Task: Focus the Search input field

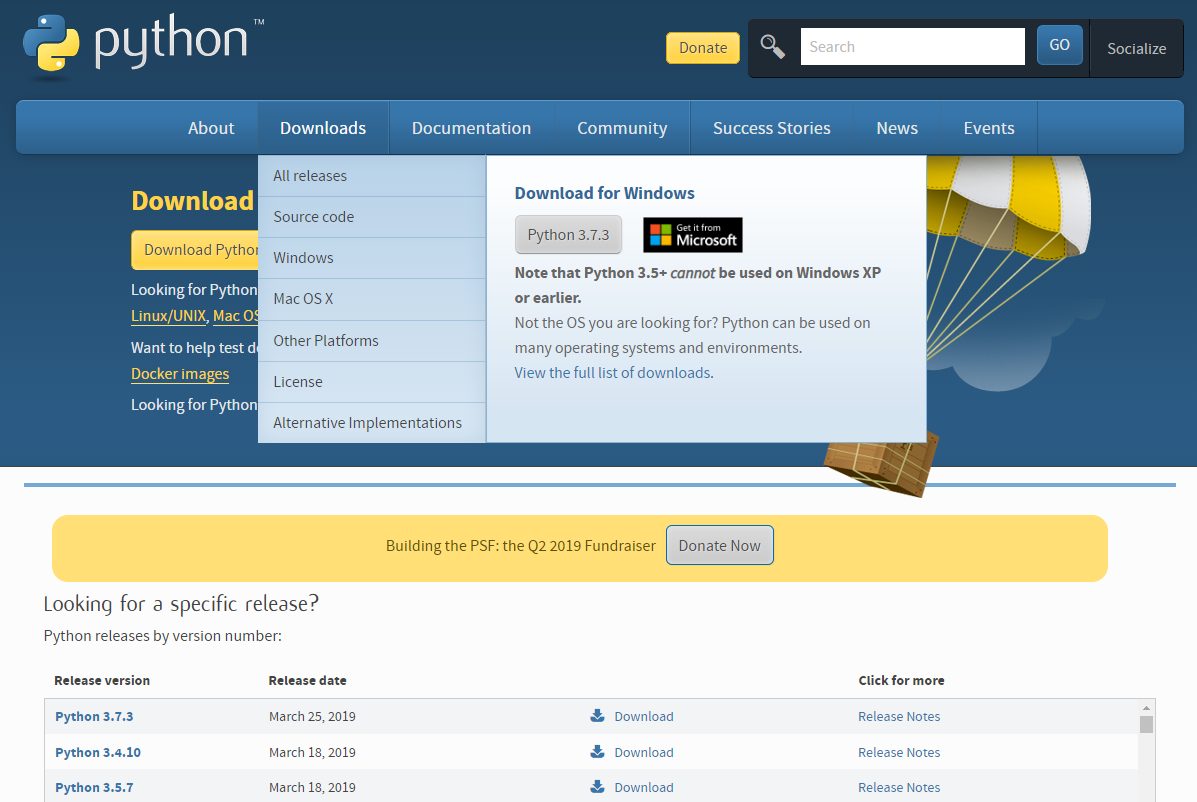Action: tap(912, 47)
